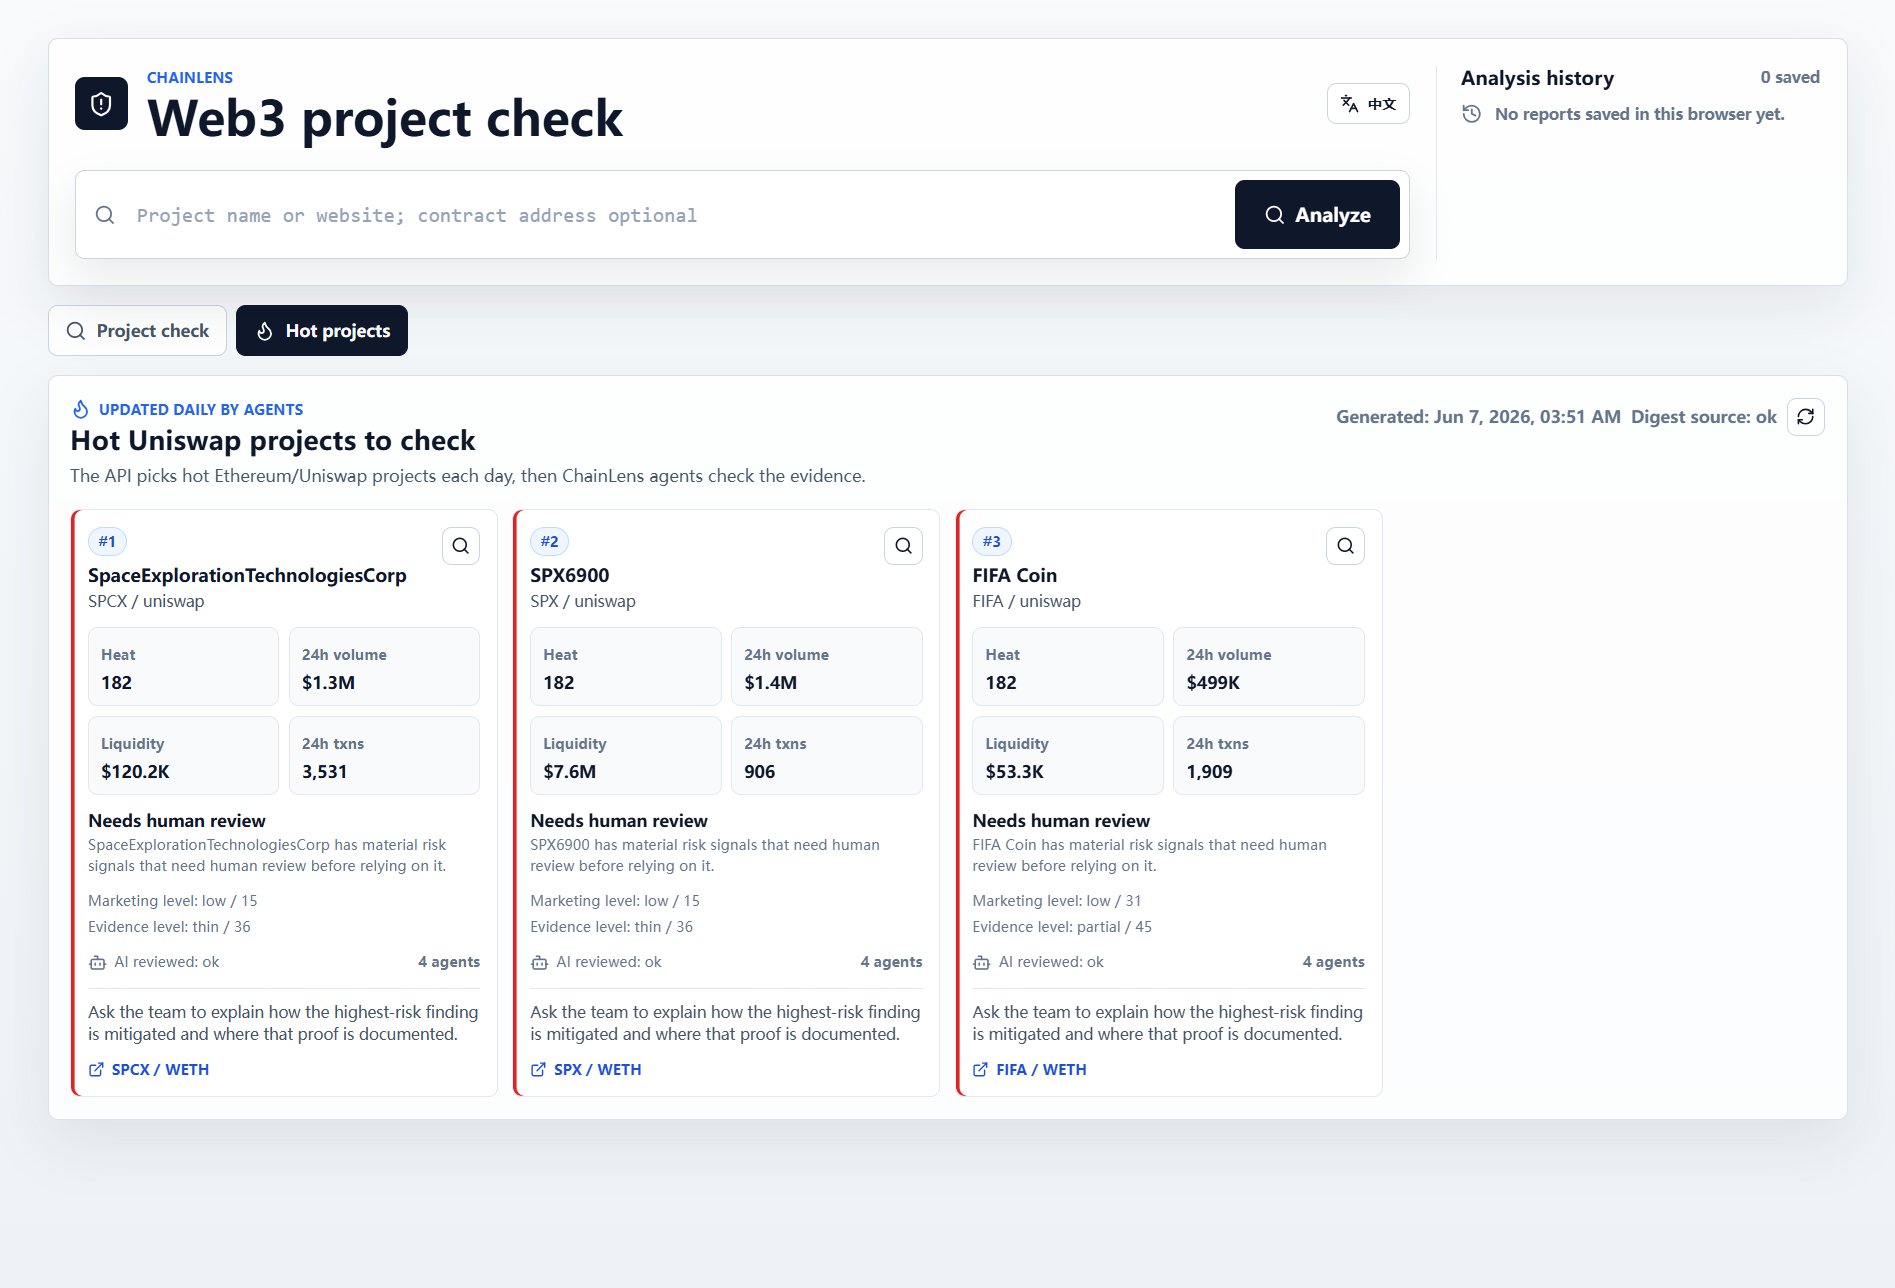The width and height of the screenshot is (1895, 1288).
Task: Click the external link icon beside FIFA / WETH
Action: coord(980,1070)
